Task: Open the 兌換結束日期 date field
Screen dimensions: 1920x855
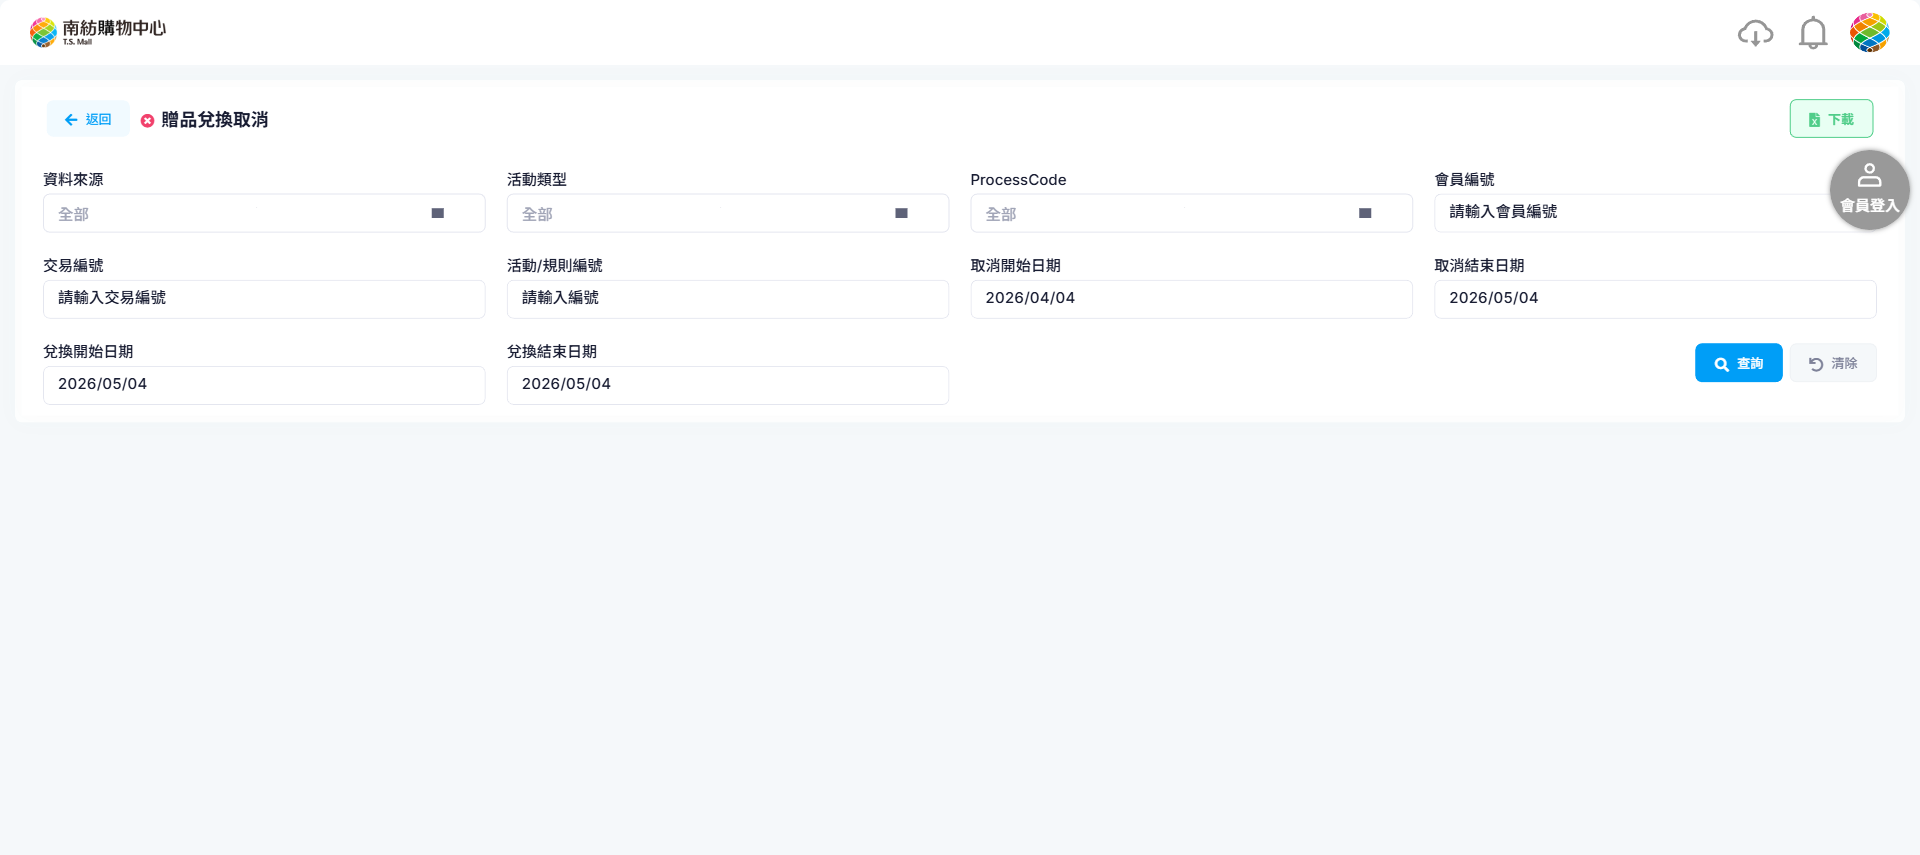Action: [728, 385]
